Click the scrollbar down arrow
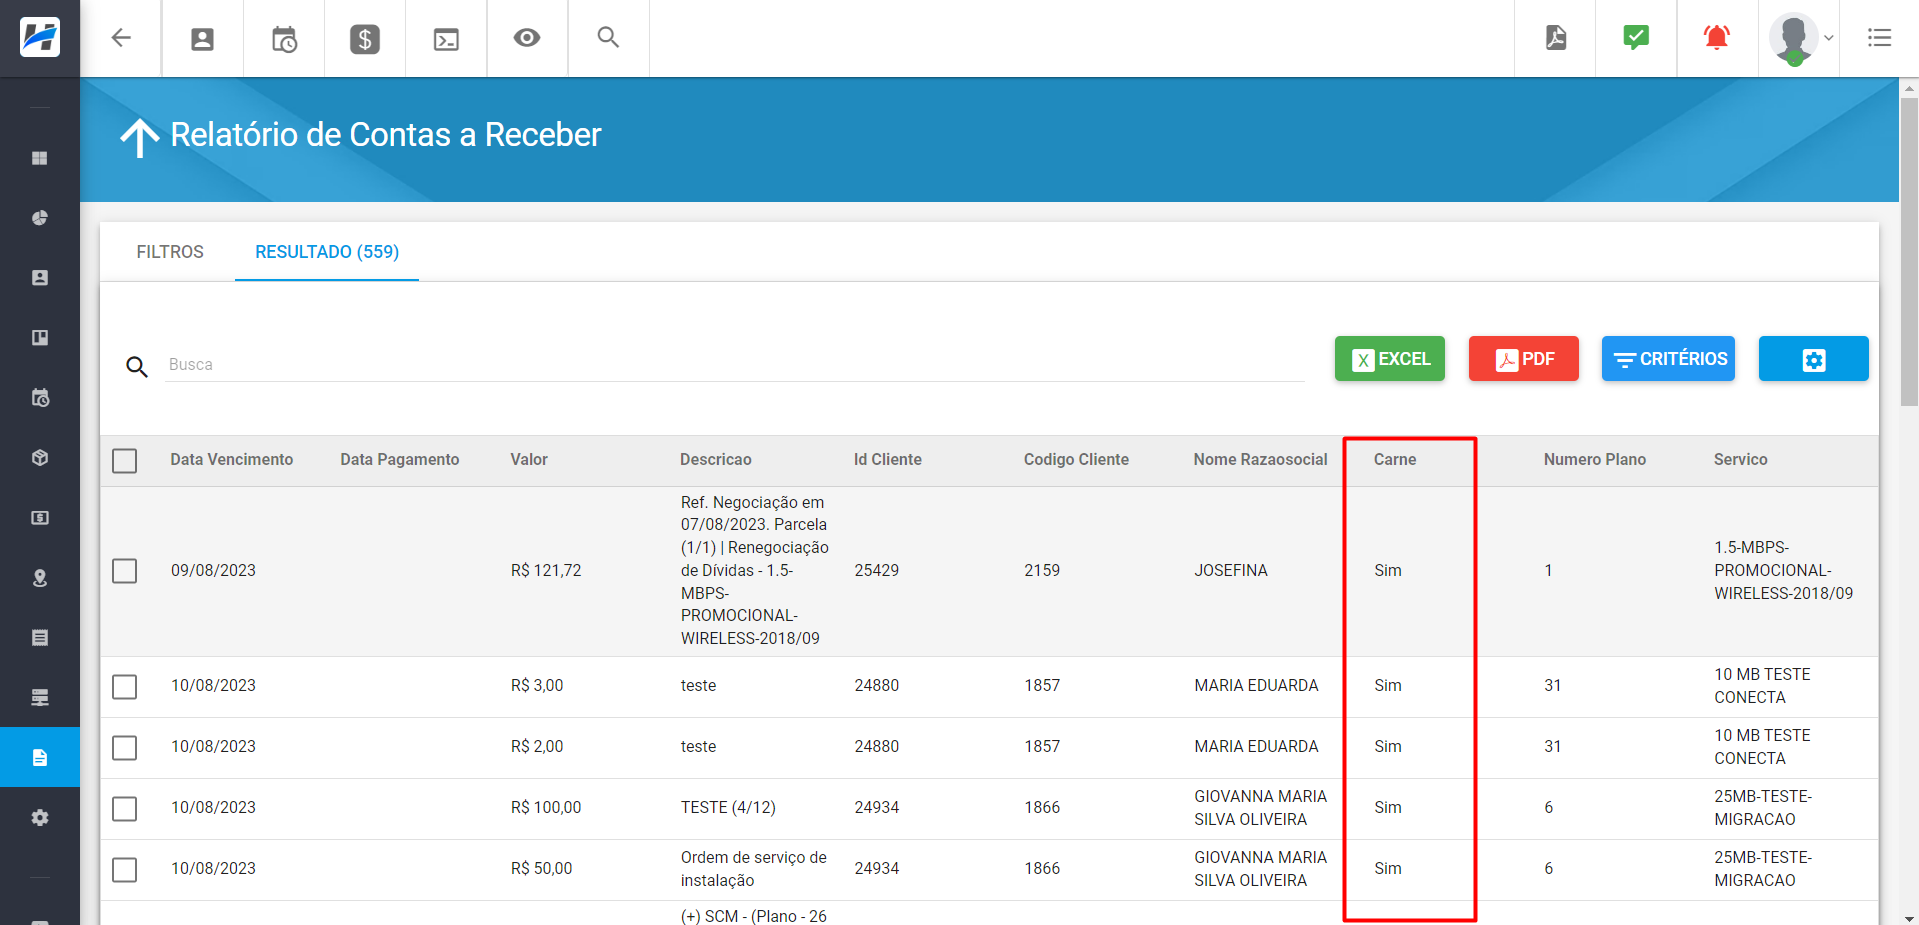This screenshot has width=1919, height=925. (x=1909, y=917)
